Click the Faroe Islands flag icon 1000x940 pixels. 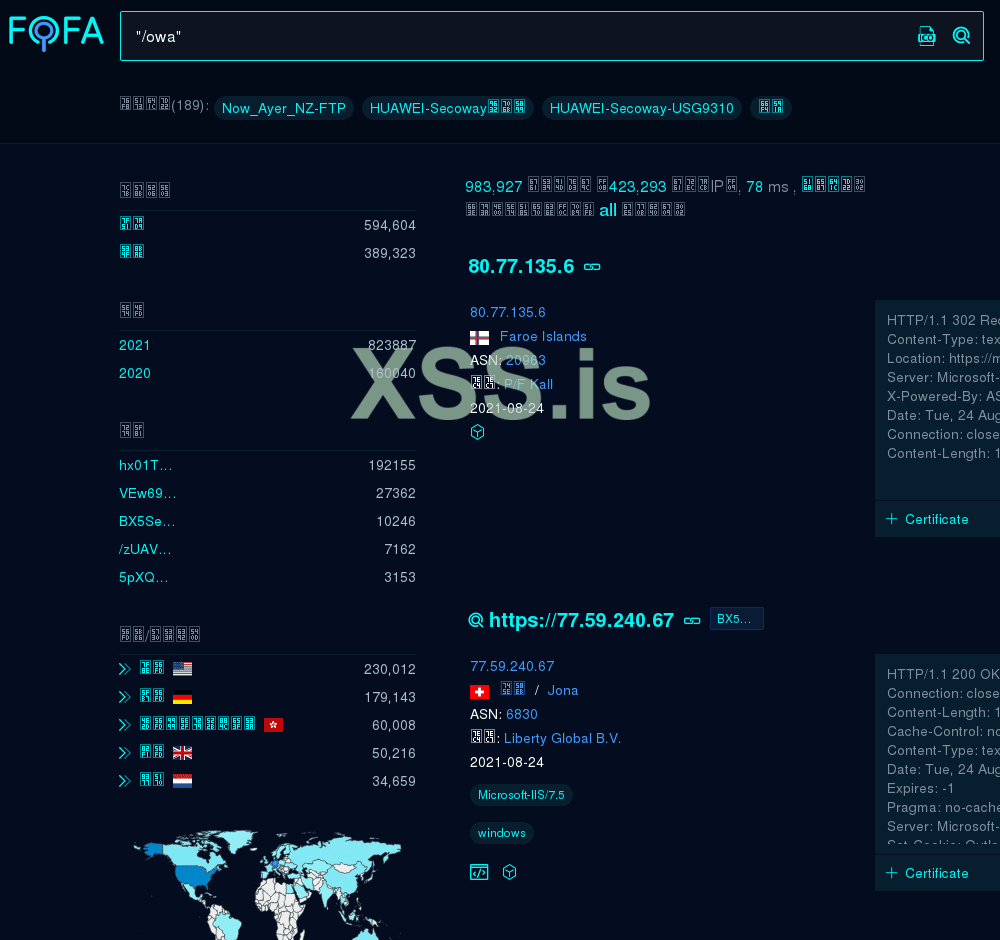[x=479, y=337]
